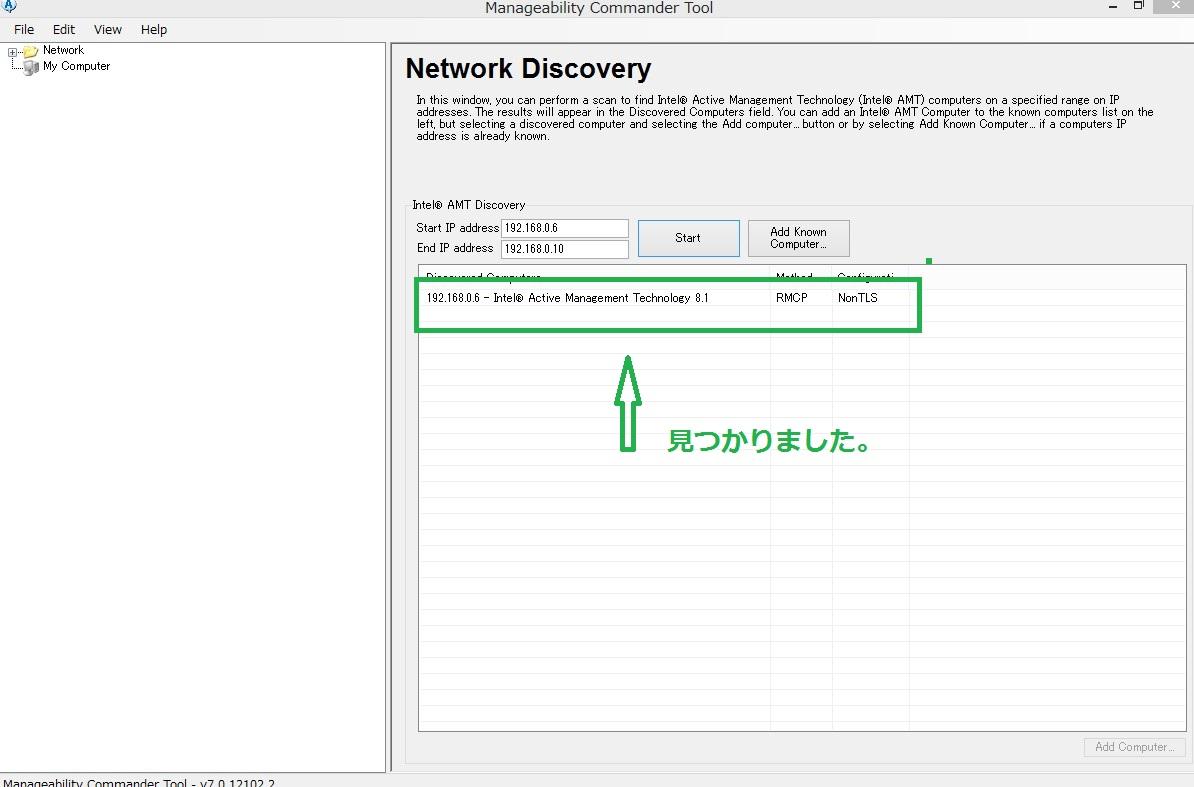Select the discovered 192.168.0.6 AMT computer row

coord(666,298)
